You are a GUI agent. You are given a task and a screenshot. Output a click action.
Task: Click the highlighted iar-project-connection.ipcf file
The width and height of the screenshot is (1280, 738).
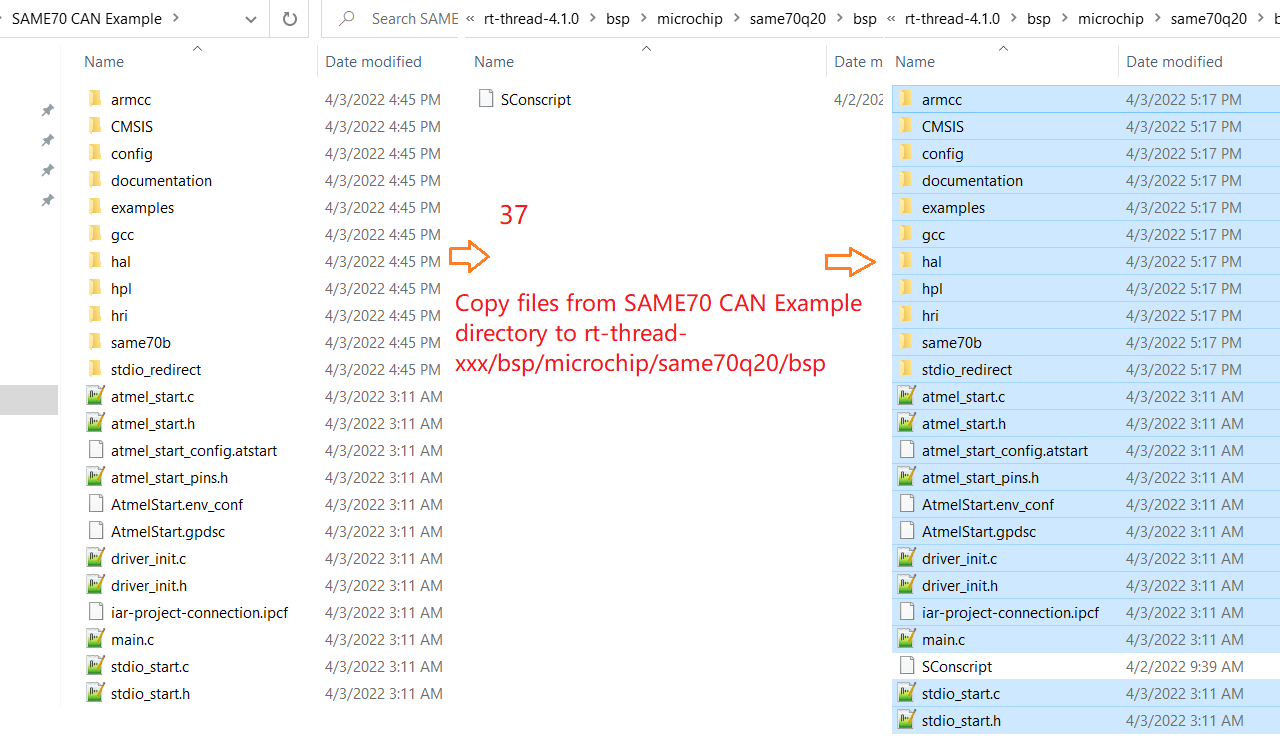(1009, 613)
